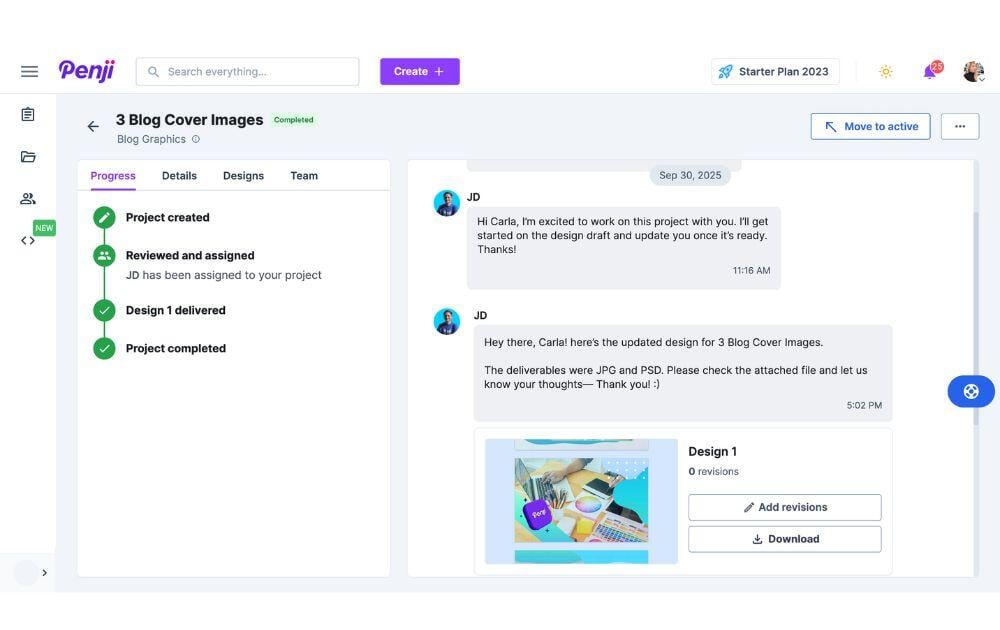Click the Penji logo

[87, 71]
